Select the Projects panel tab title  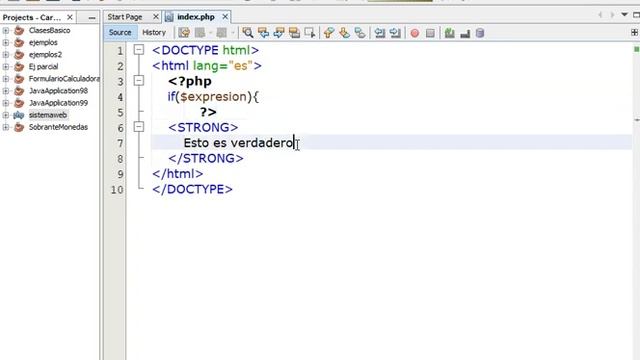pos(31,18)
